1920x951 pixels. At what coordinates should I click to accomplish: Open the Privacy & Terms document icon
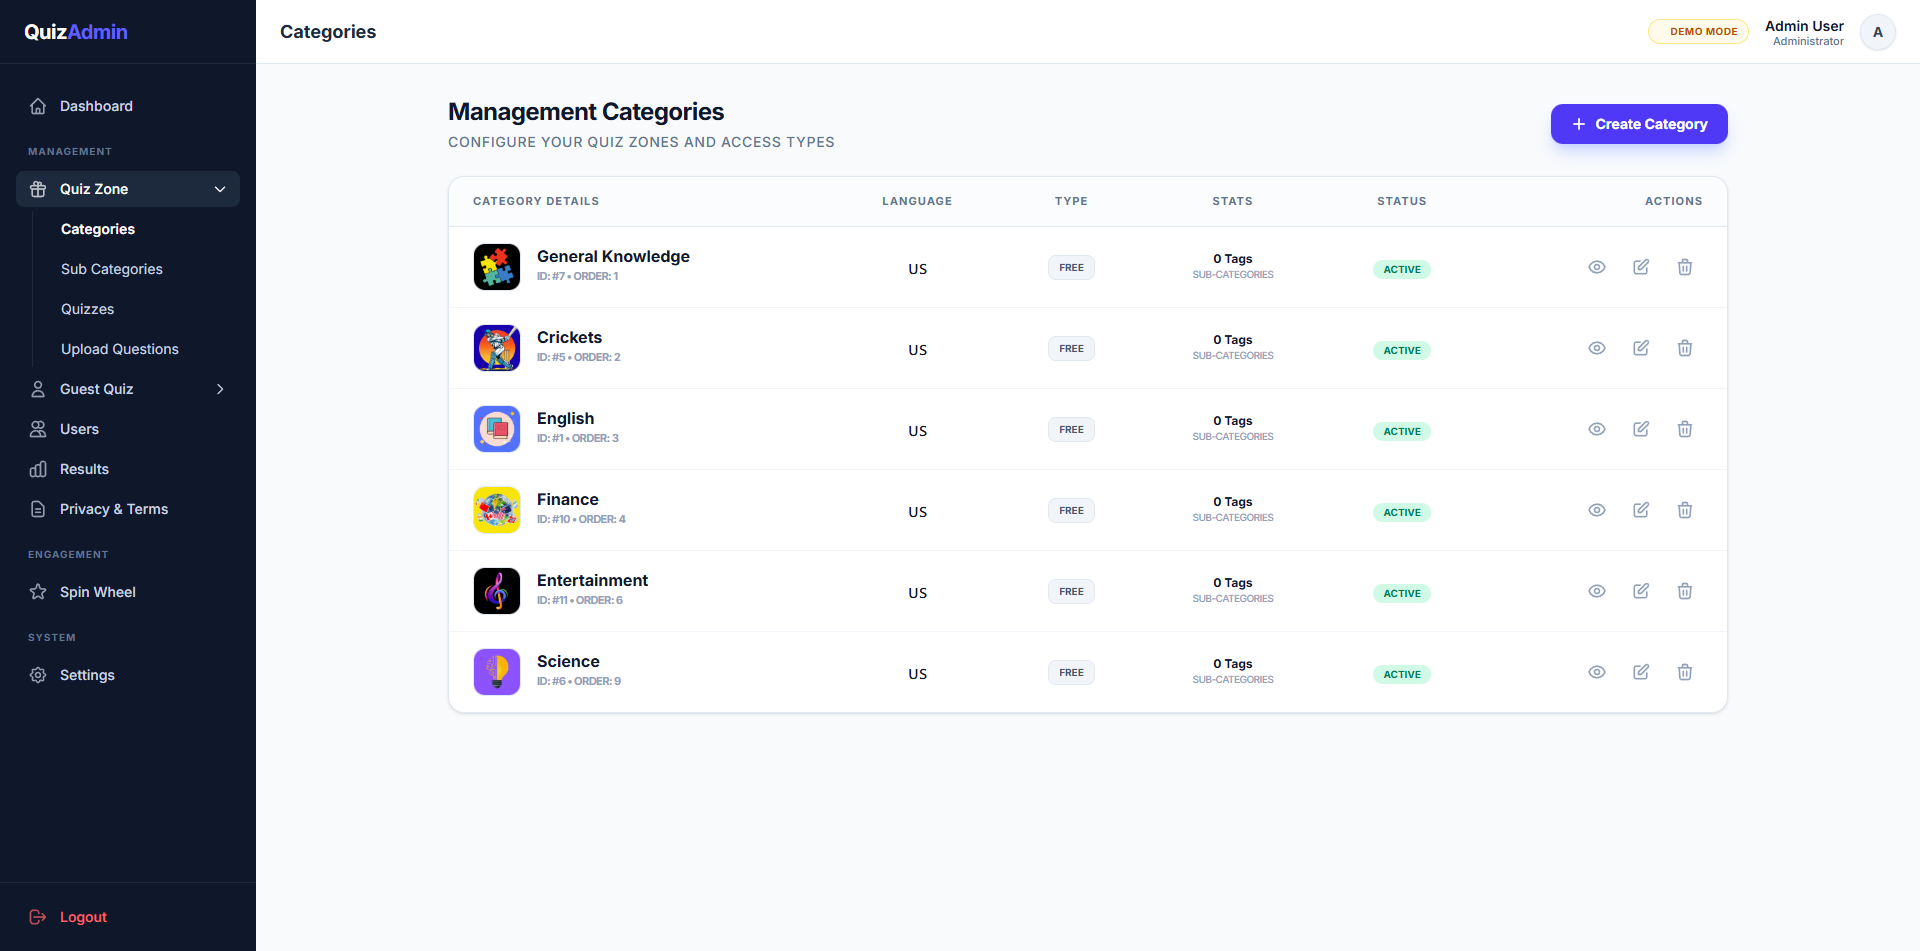pyautogui.click(x=38, y=509)
